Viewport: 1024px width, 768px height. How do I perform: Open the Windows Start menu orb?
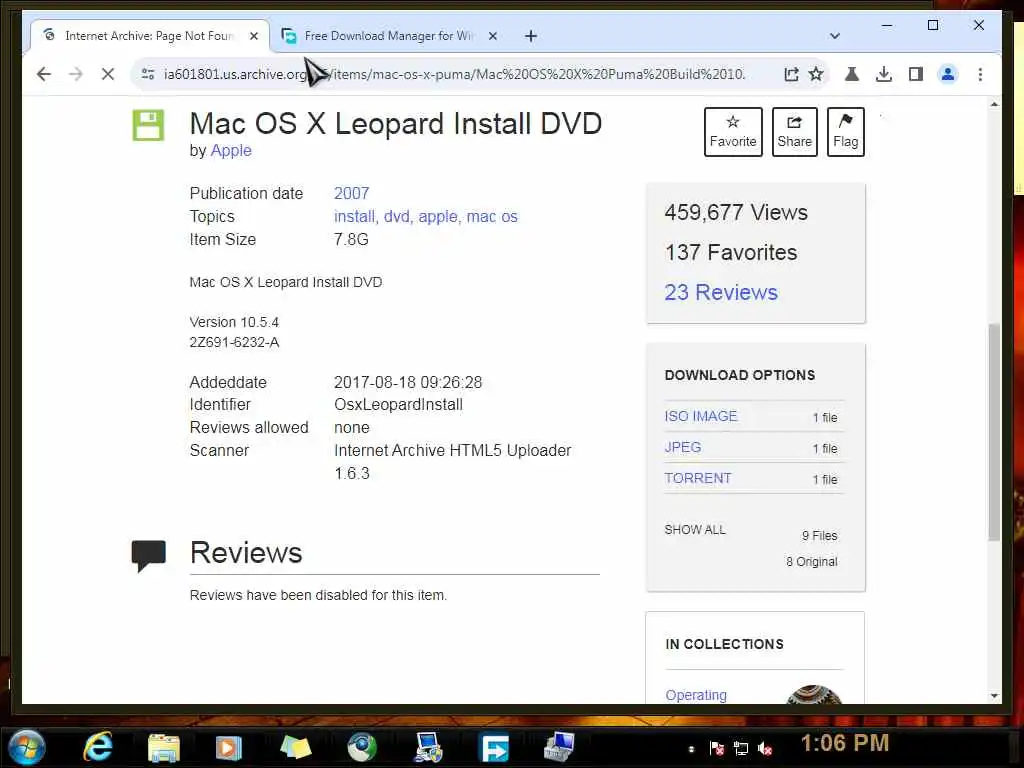click(27, 748)
